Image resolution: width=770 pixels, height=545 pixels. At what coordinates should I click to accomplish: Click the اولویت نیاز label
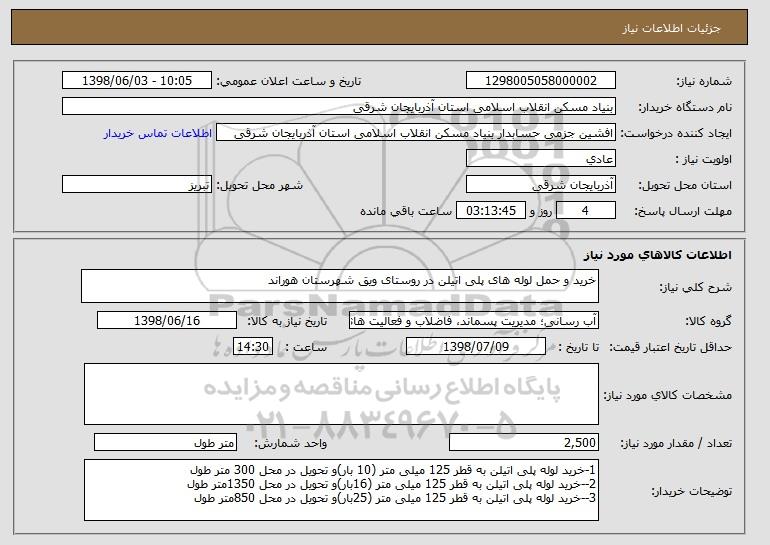pos(703,160)
